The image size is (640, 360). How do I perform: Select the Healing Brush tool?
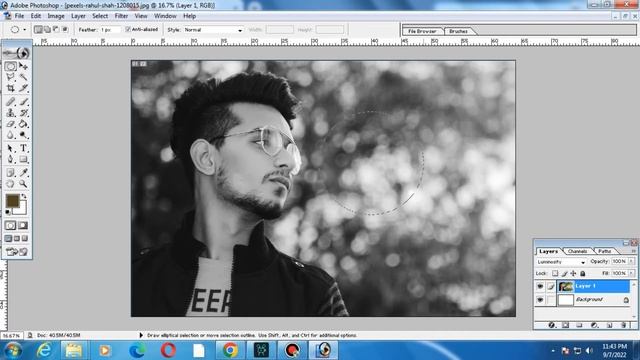[x=11, y=102]
